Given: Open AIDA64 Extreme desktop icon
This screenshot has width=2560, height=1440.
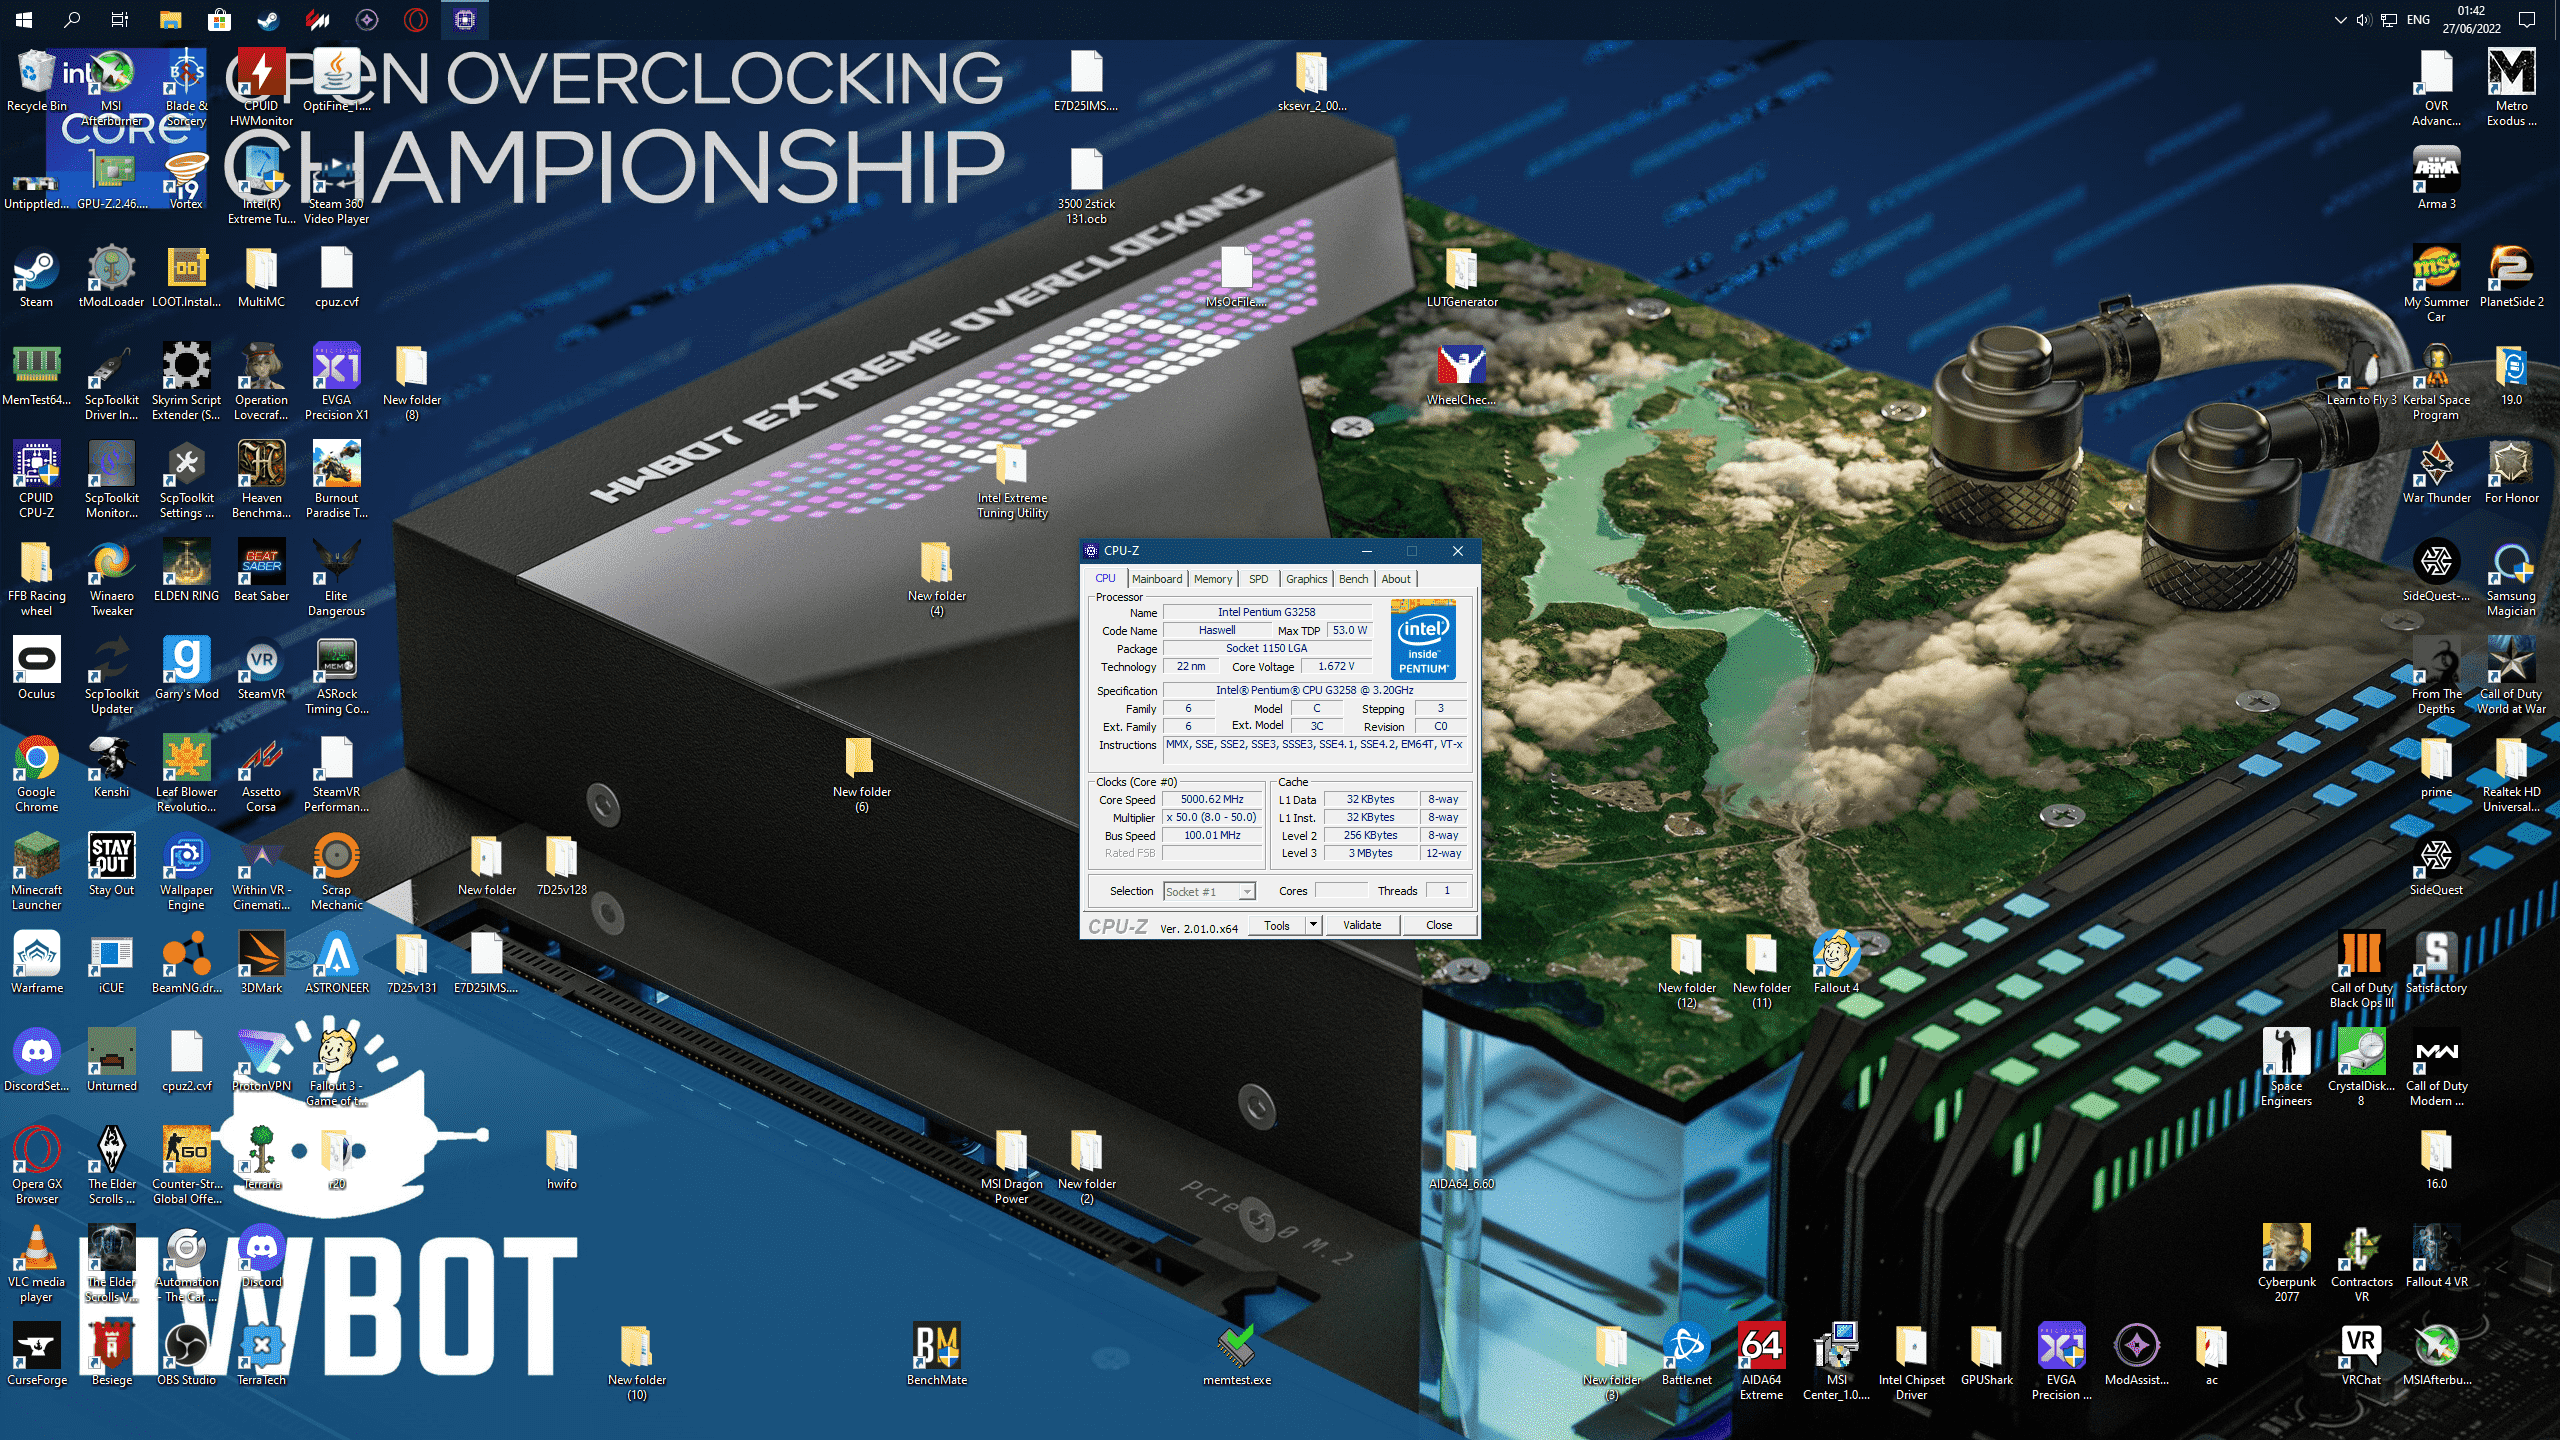Looking at the screenshot, I should click(x=1761, y=1362).
